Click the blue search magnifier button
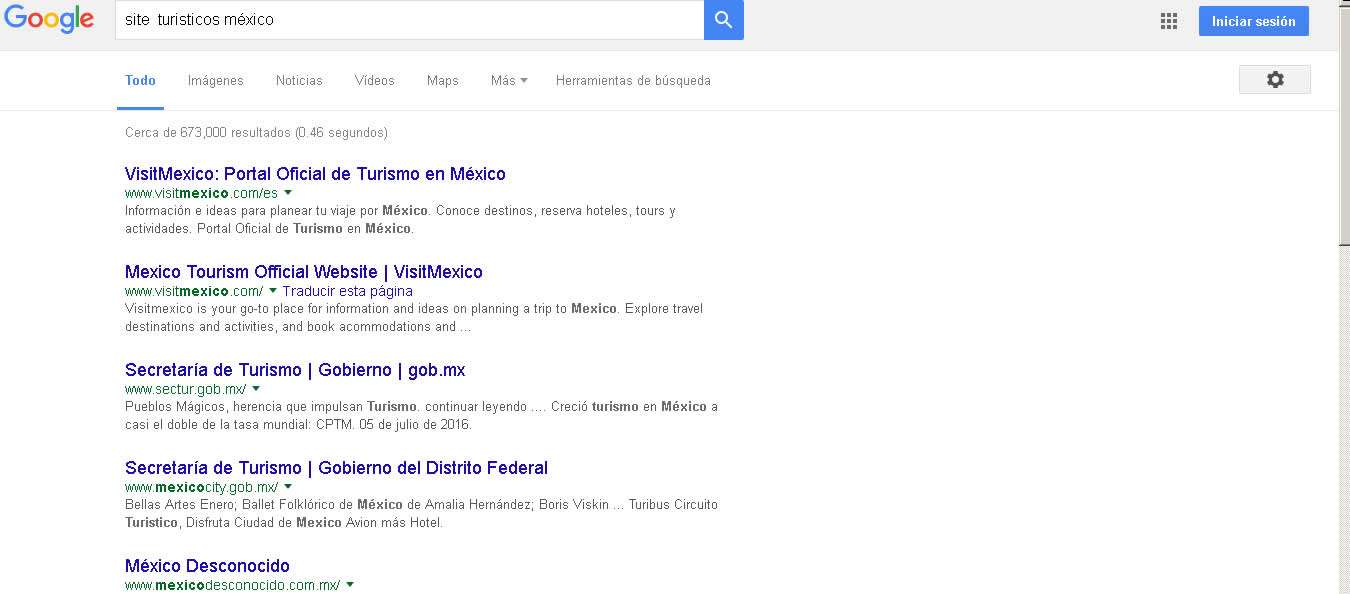Viewport: 1350px width, 594px height. point(724,20)
